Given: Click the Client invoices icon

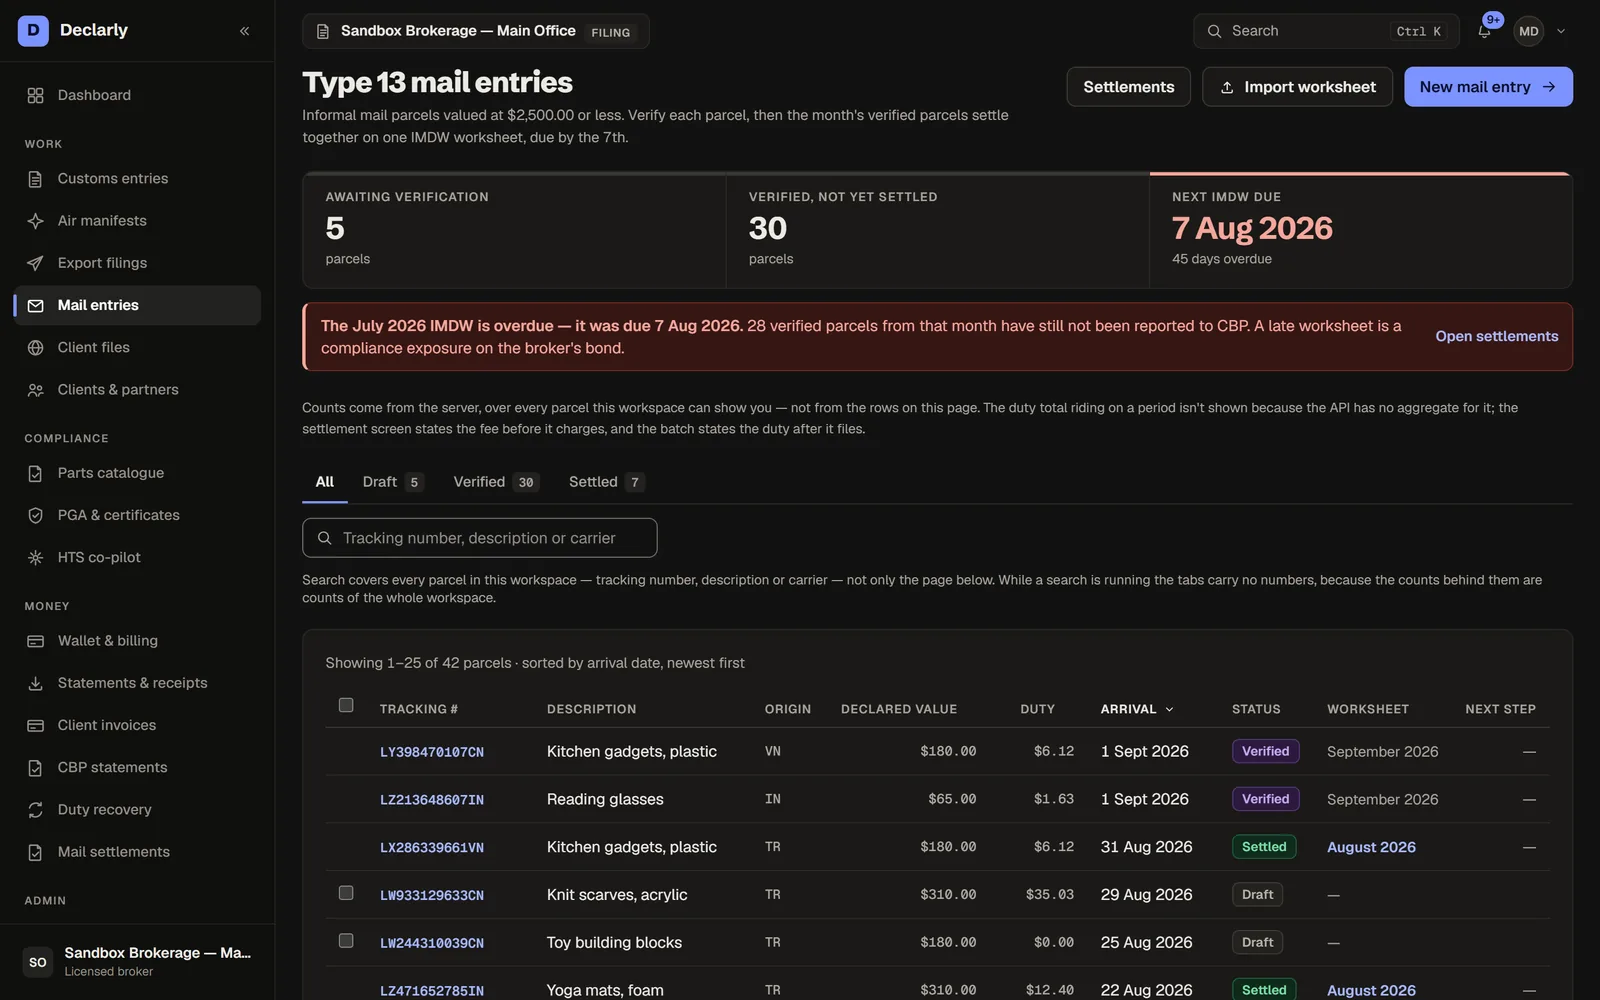Looking at the screenshot, I should click(x=36, y=725).
